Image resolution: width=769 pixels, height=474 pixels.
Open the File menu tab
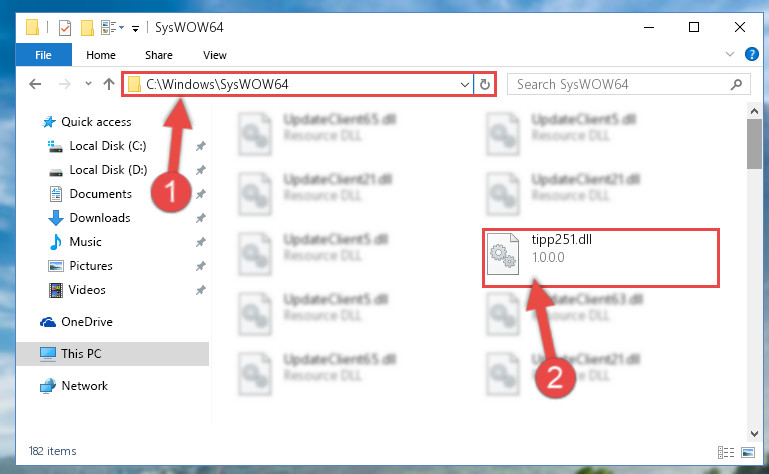click(44, 55)
